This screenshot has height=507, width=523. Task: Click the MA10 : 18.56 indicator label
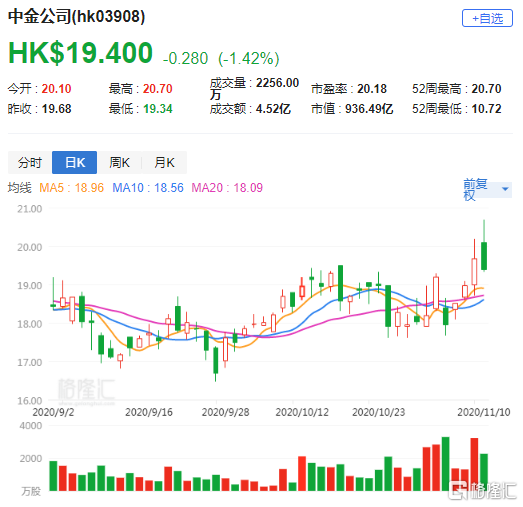click(148, 188)
